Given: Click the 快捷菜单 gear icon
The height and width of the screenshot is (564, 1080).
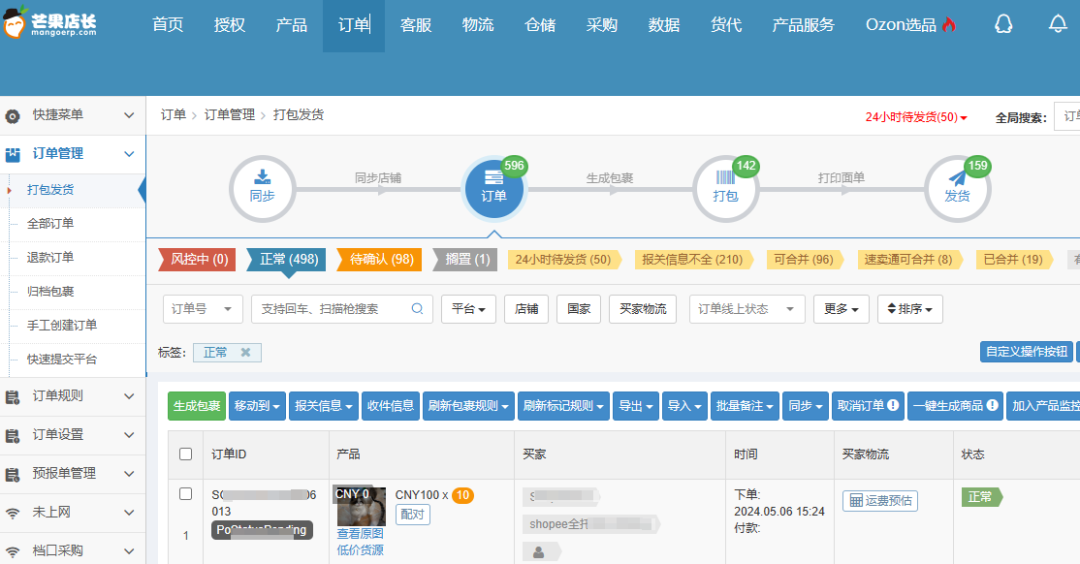Looking at the screenshot, I should [x=12, y=116].
